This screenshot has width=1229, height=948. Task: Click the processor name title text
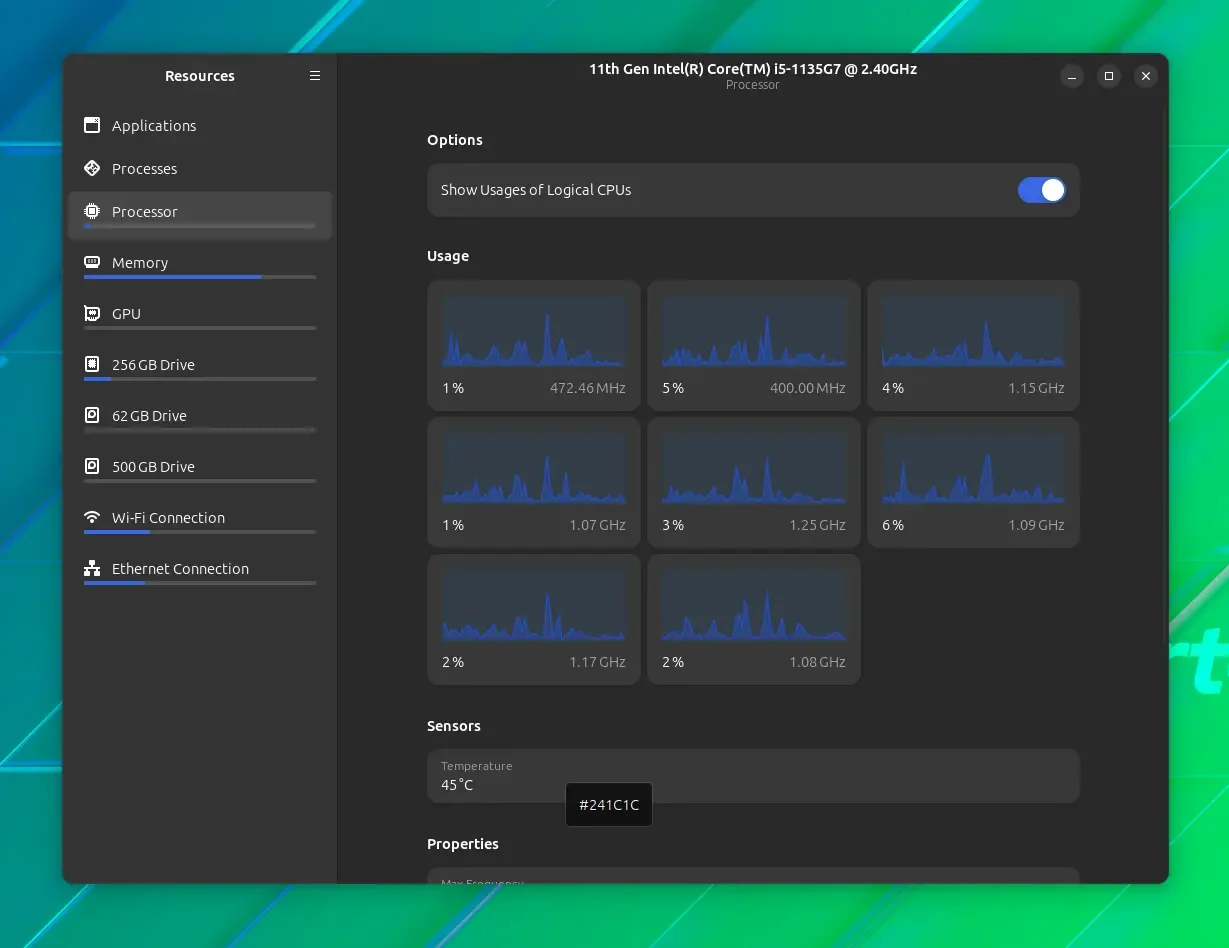tap(753, 69)
